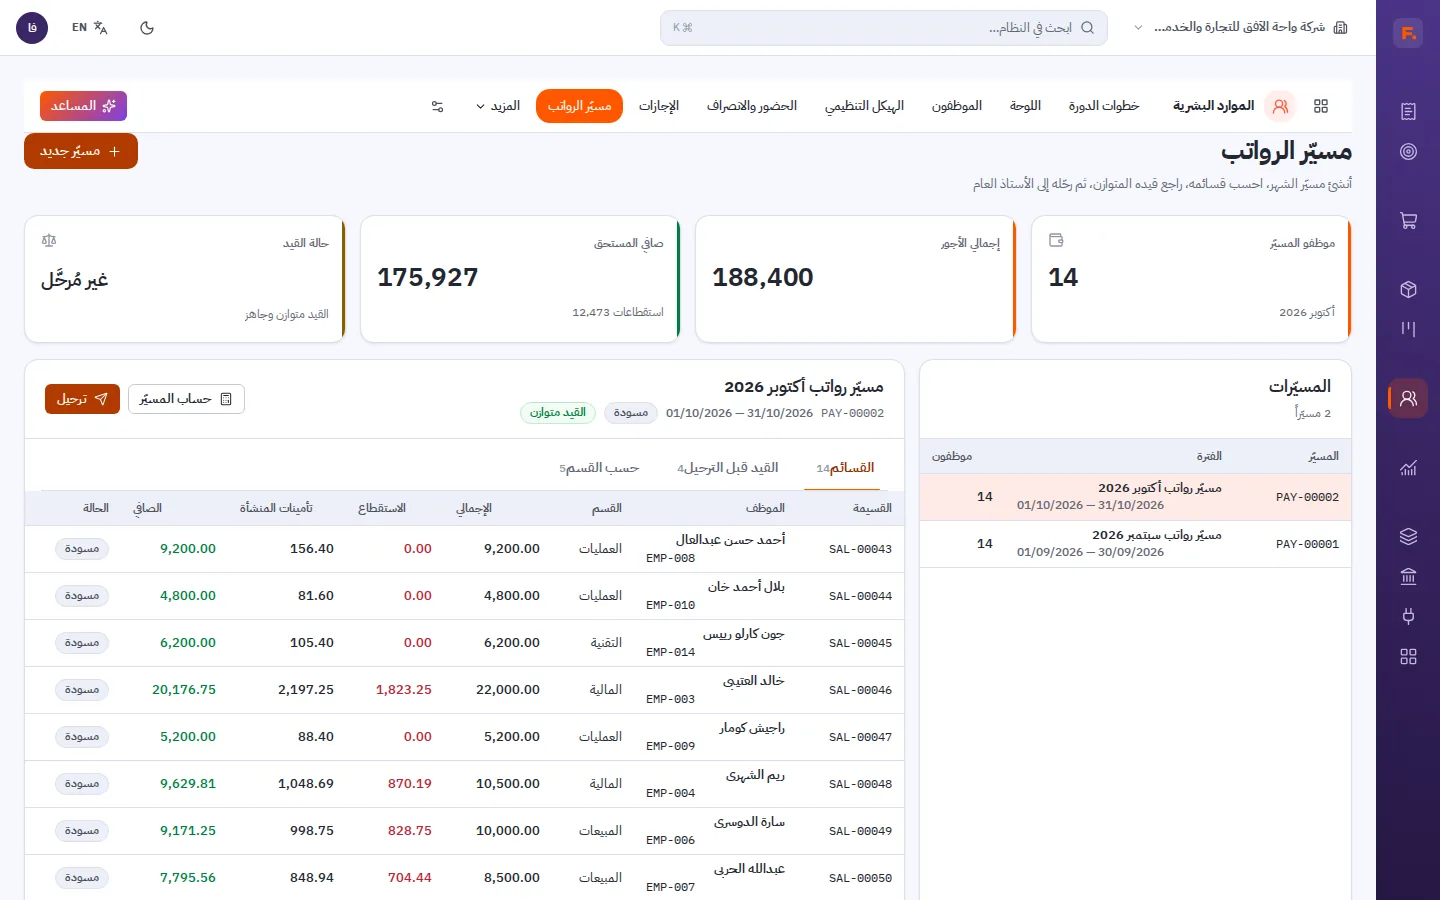Click payslip number SAL-00046
Image resolution: width=1440 pixels, height=900 pixels.
860,690
